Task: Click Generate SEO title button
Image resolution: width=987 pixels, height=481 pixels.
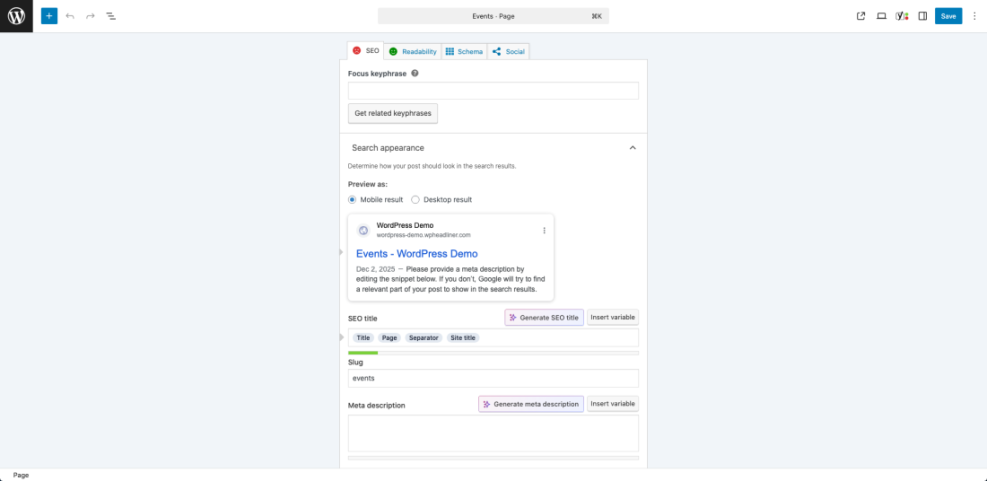Action: tap(544, 317)
